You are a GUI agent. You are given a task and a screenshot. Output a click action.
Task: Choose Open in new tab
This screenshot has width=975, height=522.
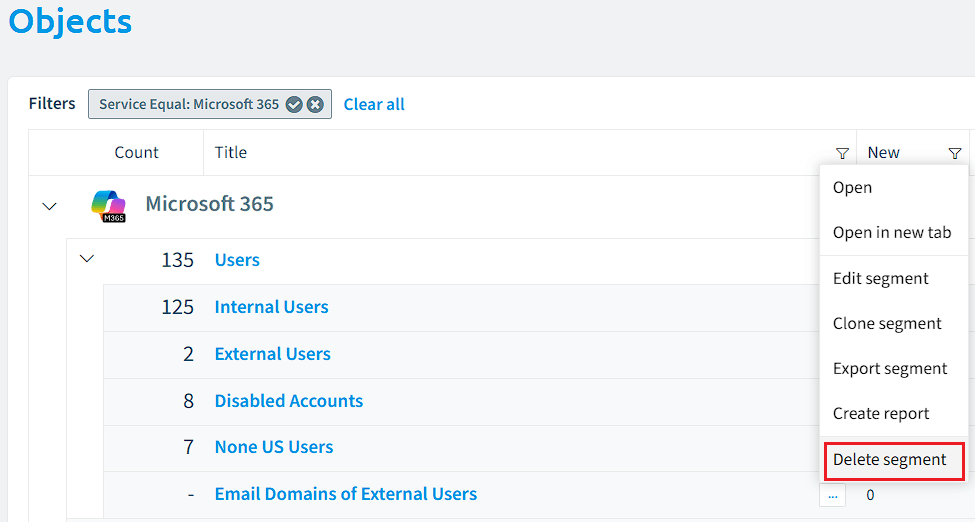[x=894, y=233]
